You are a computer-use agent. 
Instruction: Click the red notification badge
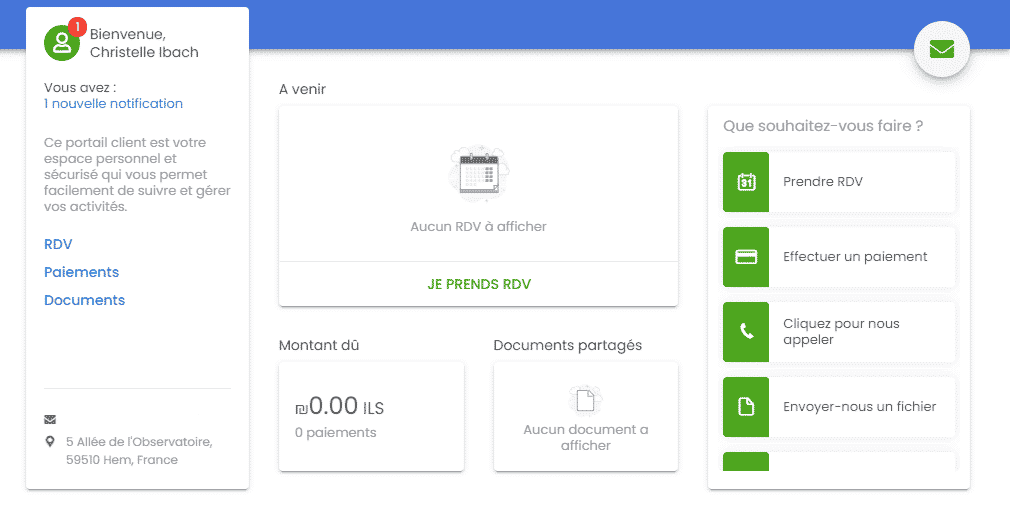tap(77, 27)
